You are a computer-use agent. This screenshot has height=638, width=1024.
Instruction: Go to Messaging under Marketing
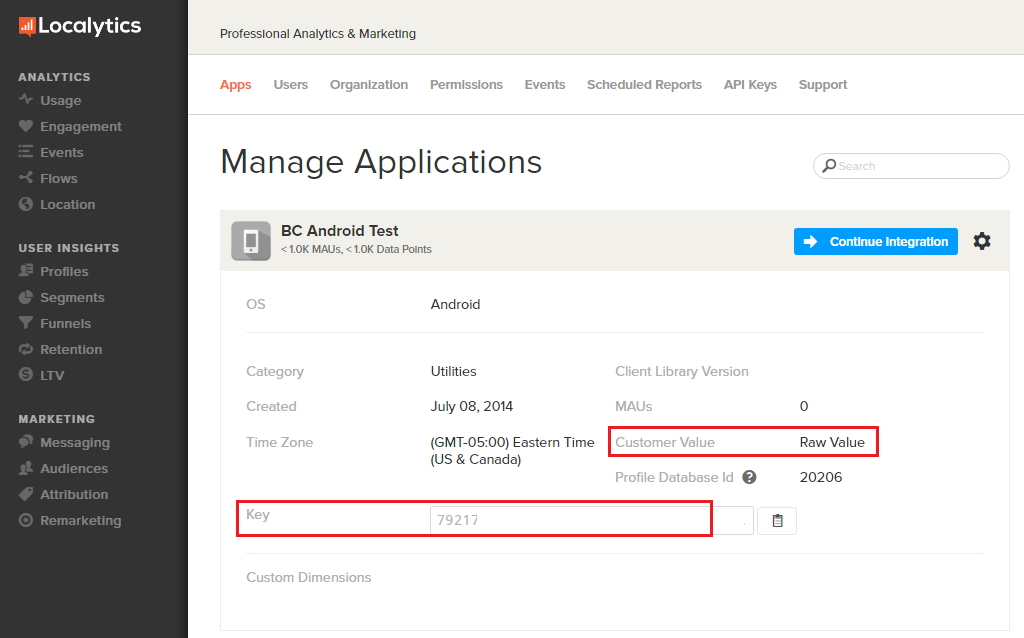coord(74,443)
